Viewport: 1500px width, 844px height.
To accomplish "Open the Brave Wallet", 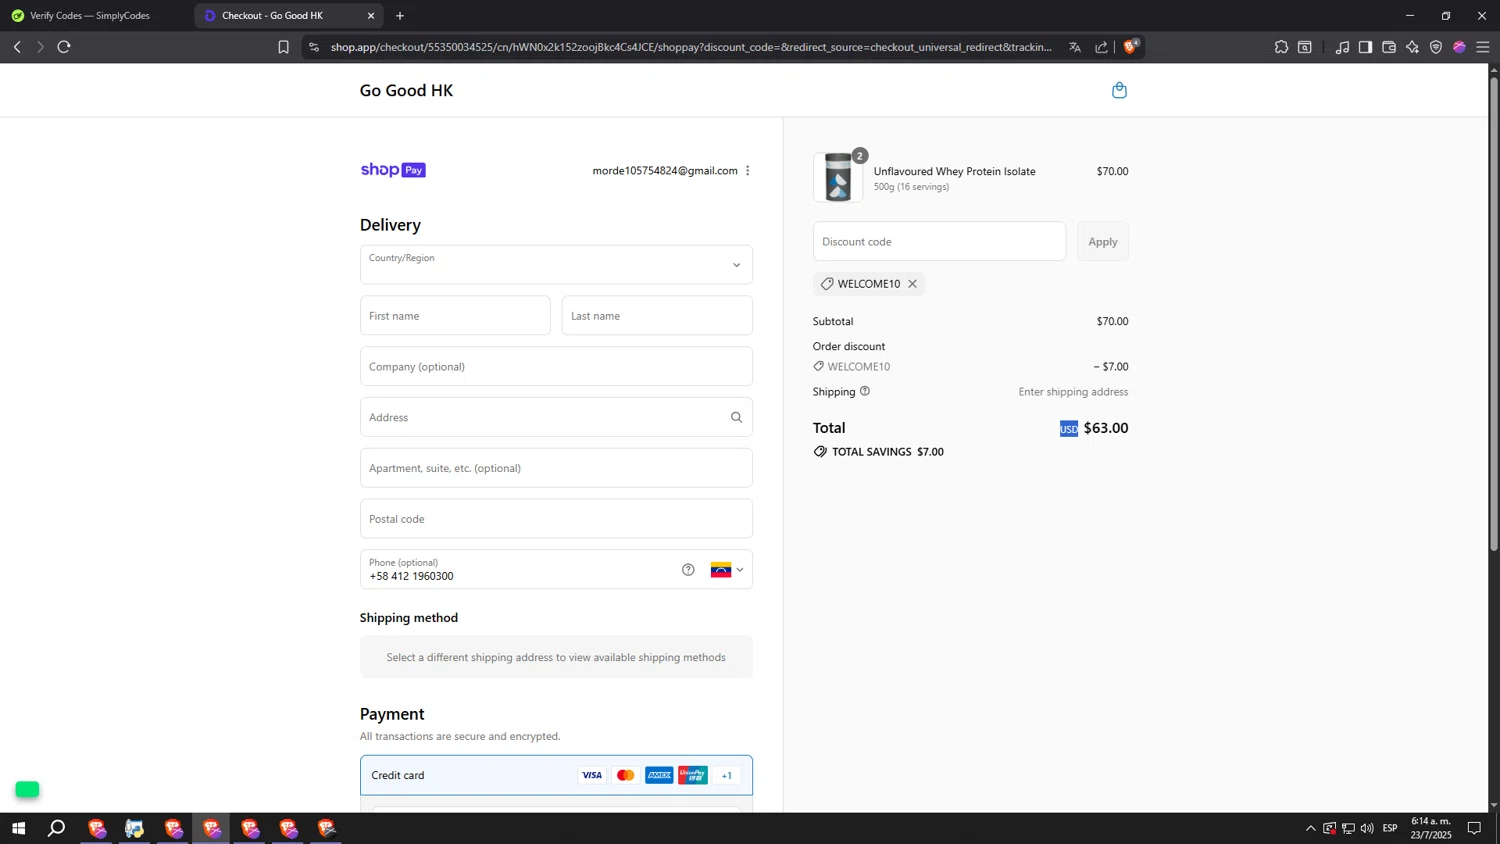I will [1389, 47].
